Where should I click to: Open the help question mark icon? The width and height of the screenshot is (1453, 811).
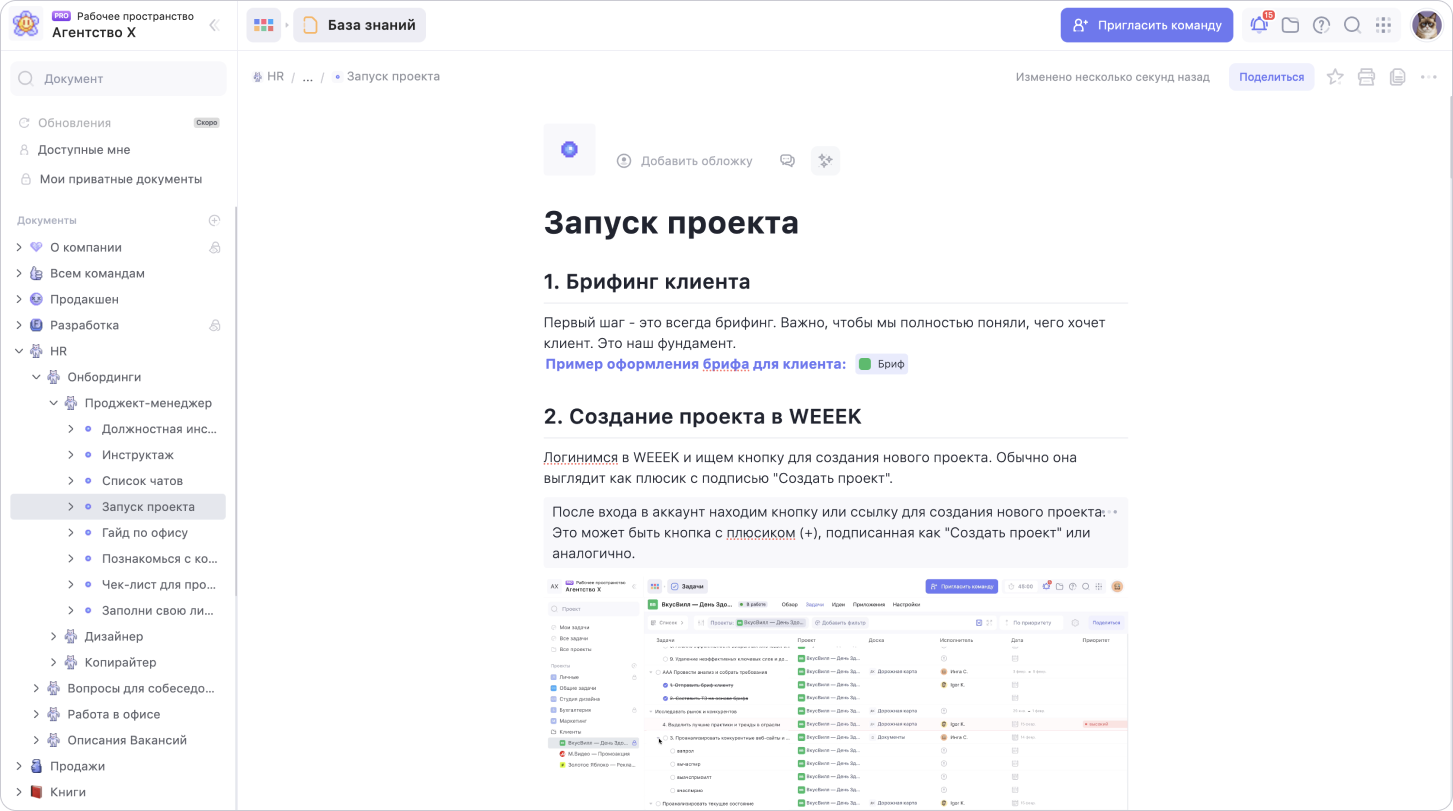click(1321, 25)
